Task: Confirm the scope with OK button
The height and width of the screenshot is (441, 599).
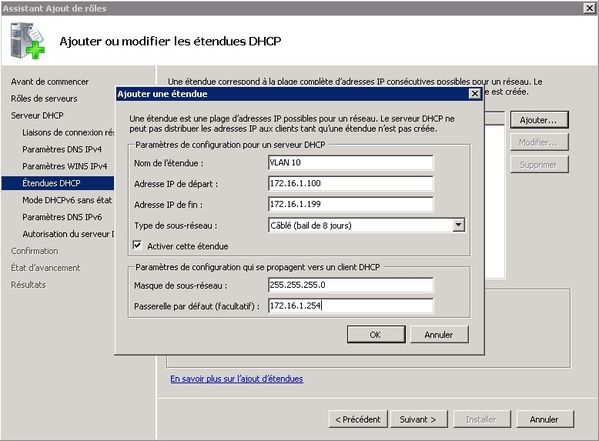Action: pyautogui.click(x=376, y=335)
